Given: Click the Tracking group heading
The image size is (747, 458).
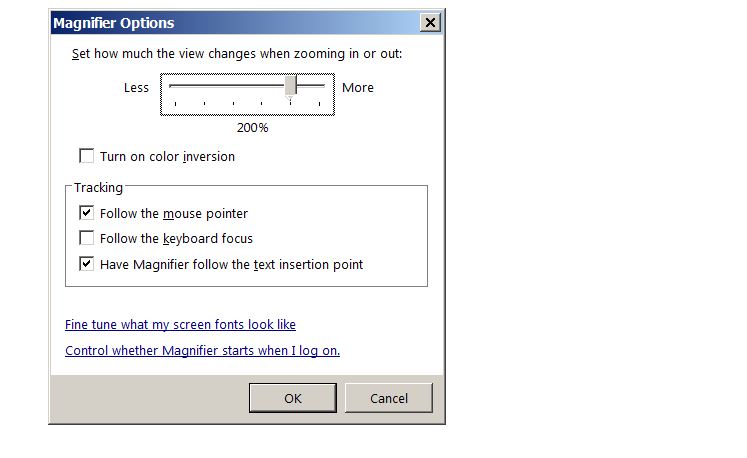Looking at the screenshot, I should [x=98, y=188].
